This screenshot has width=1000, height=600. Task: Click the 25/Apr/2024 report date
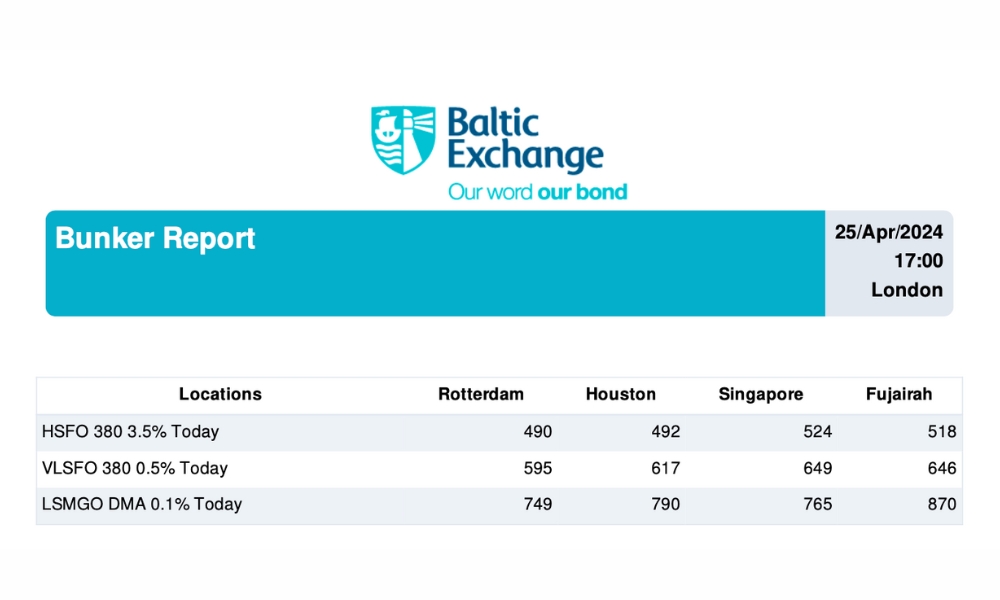coord(889,232)
